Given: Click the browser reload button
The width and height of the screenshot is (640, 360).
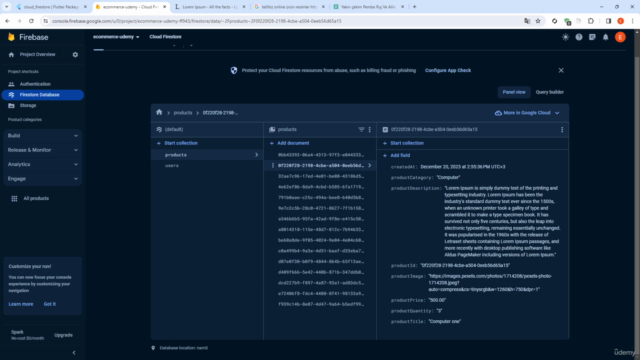Looking at the screenshot, I should [x=31, y=21].
